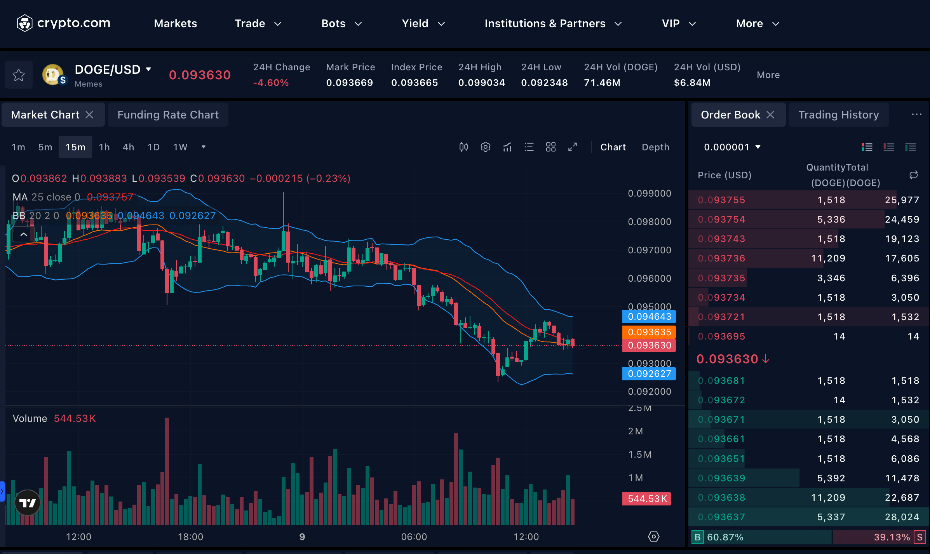
Task: Expand the Bots menu
Action: point(342,23)
